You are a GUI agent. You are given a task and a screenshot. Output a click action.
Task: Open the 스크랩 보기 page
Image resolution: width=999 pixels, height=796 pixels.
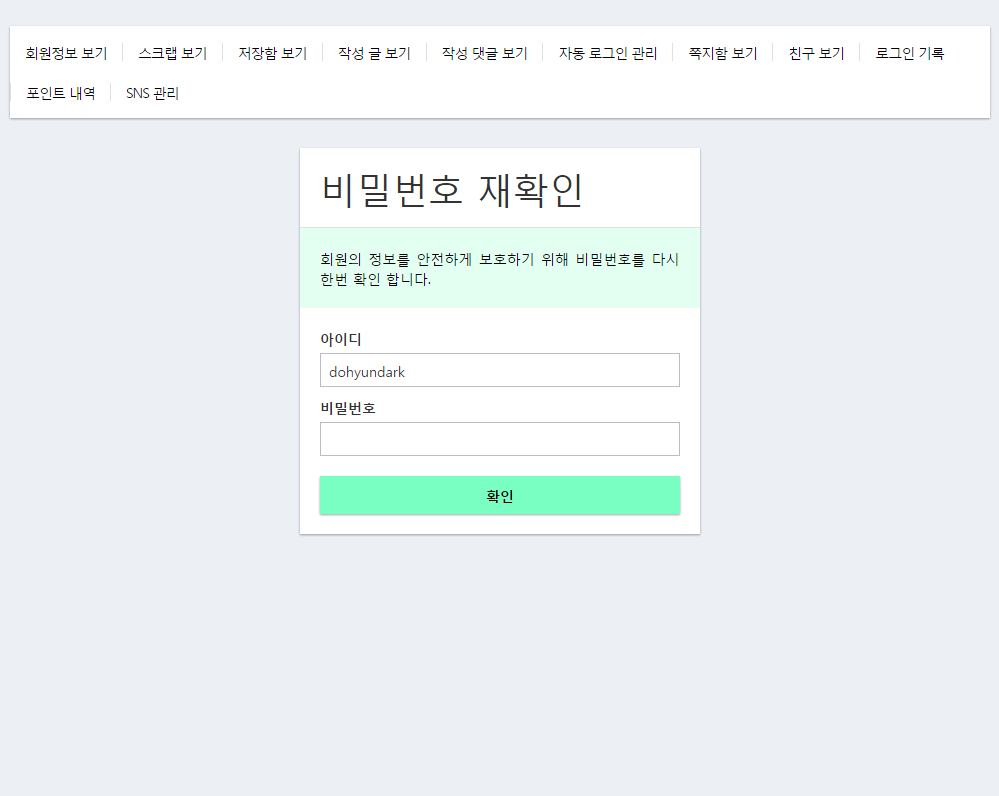pyautogui.click(x=172, y=52)
